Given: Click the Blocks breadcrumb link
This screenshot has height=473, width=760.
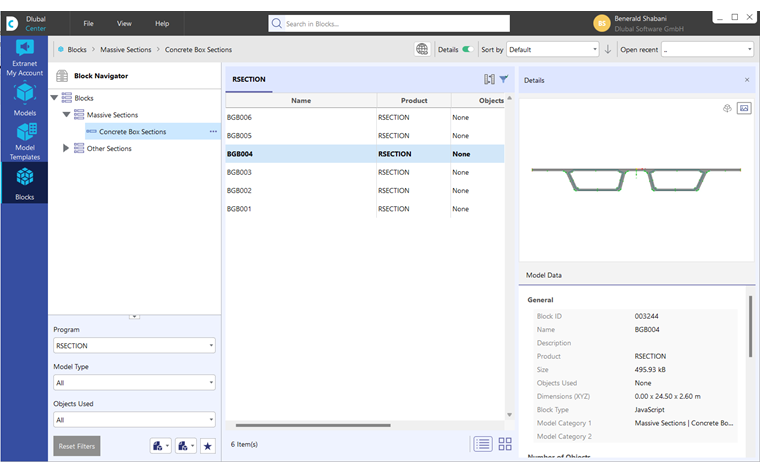Looking at the screenshot, I should point(77,49).
